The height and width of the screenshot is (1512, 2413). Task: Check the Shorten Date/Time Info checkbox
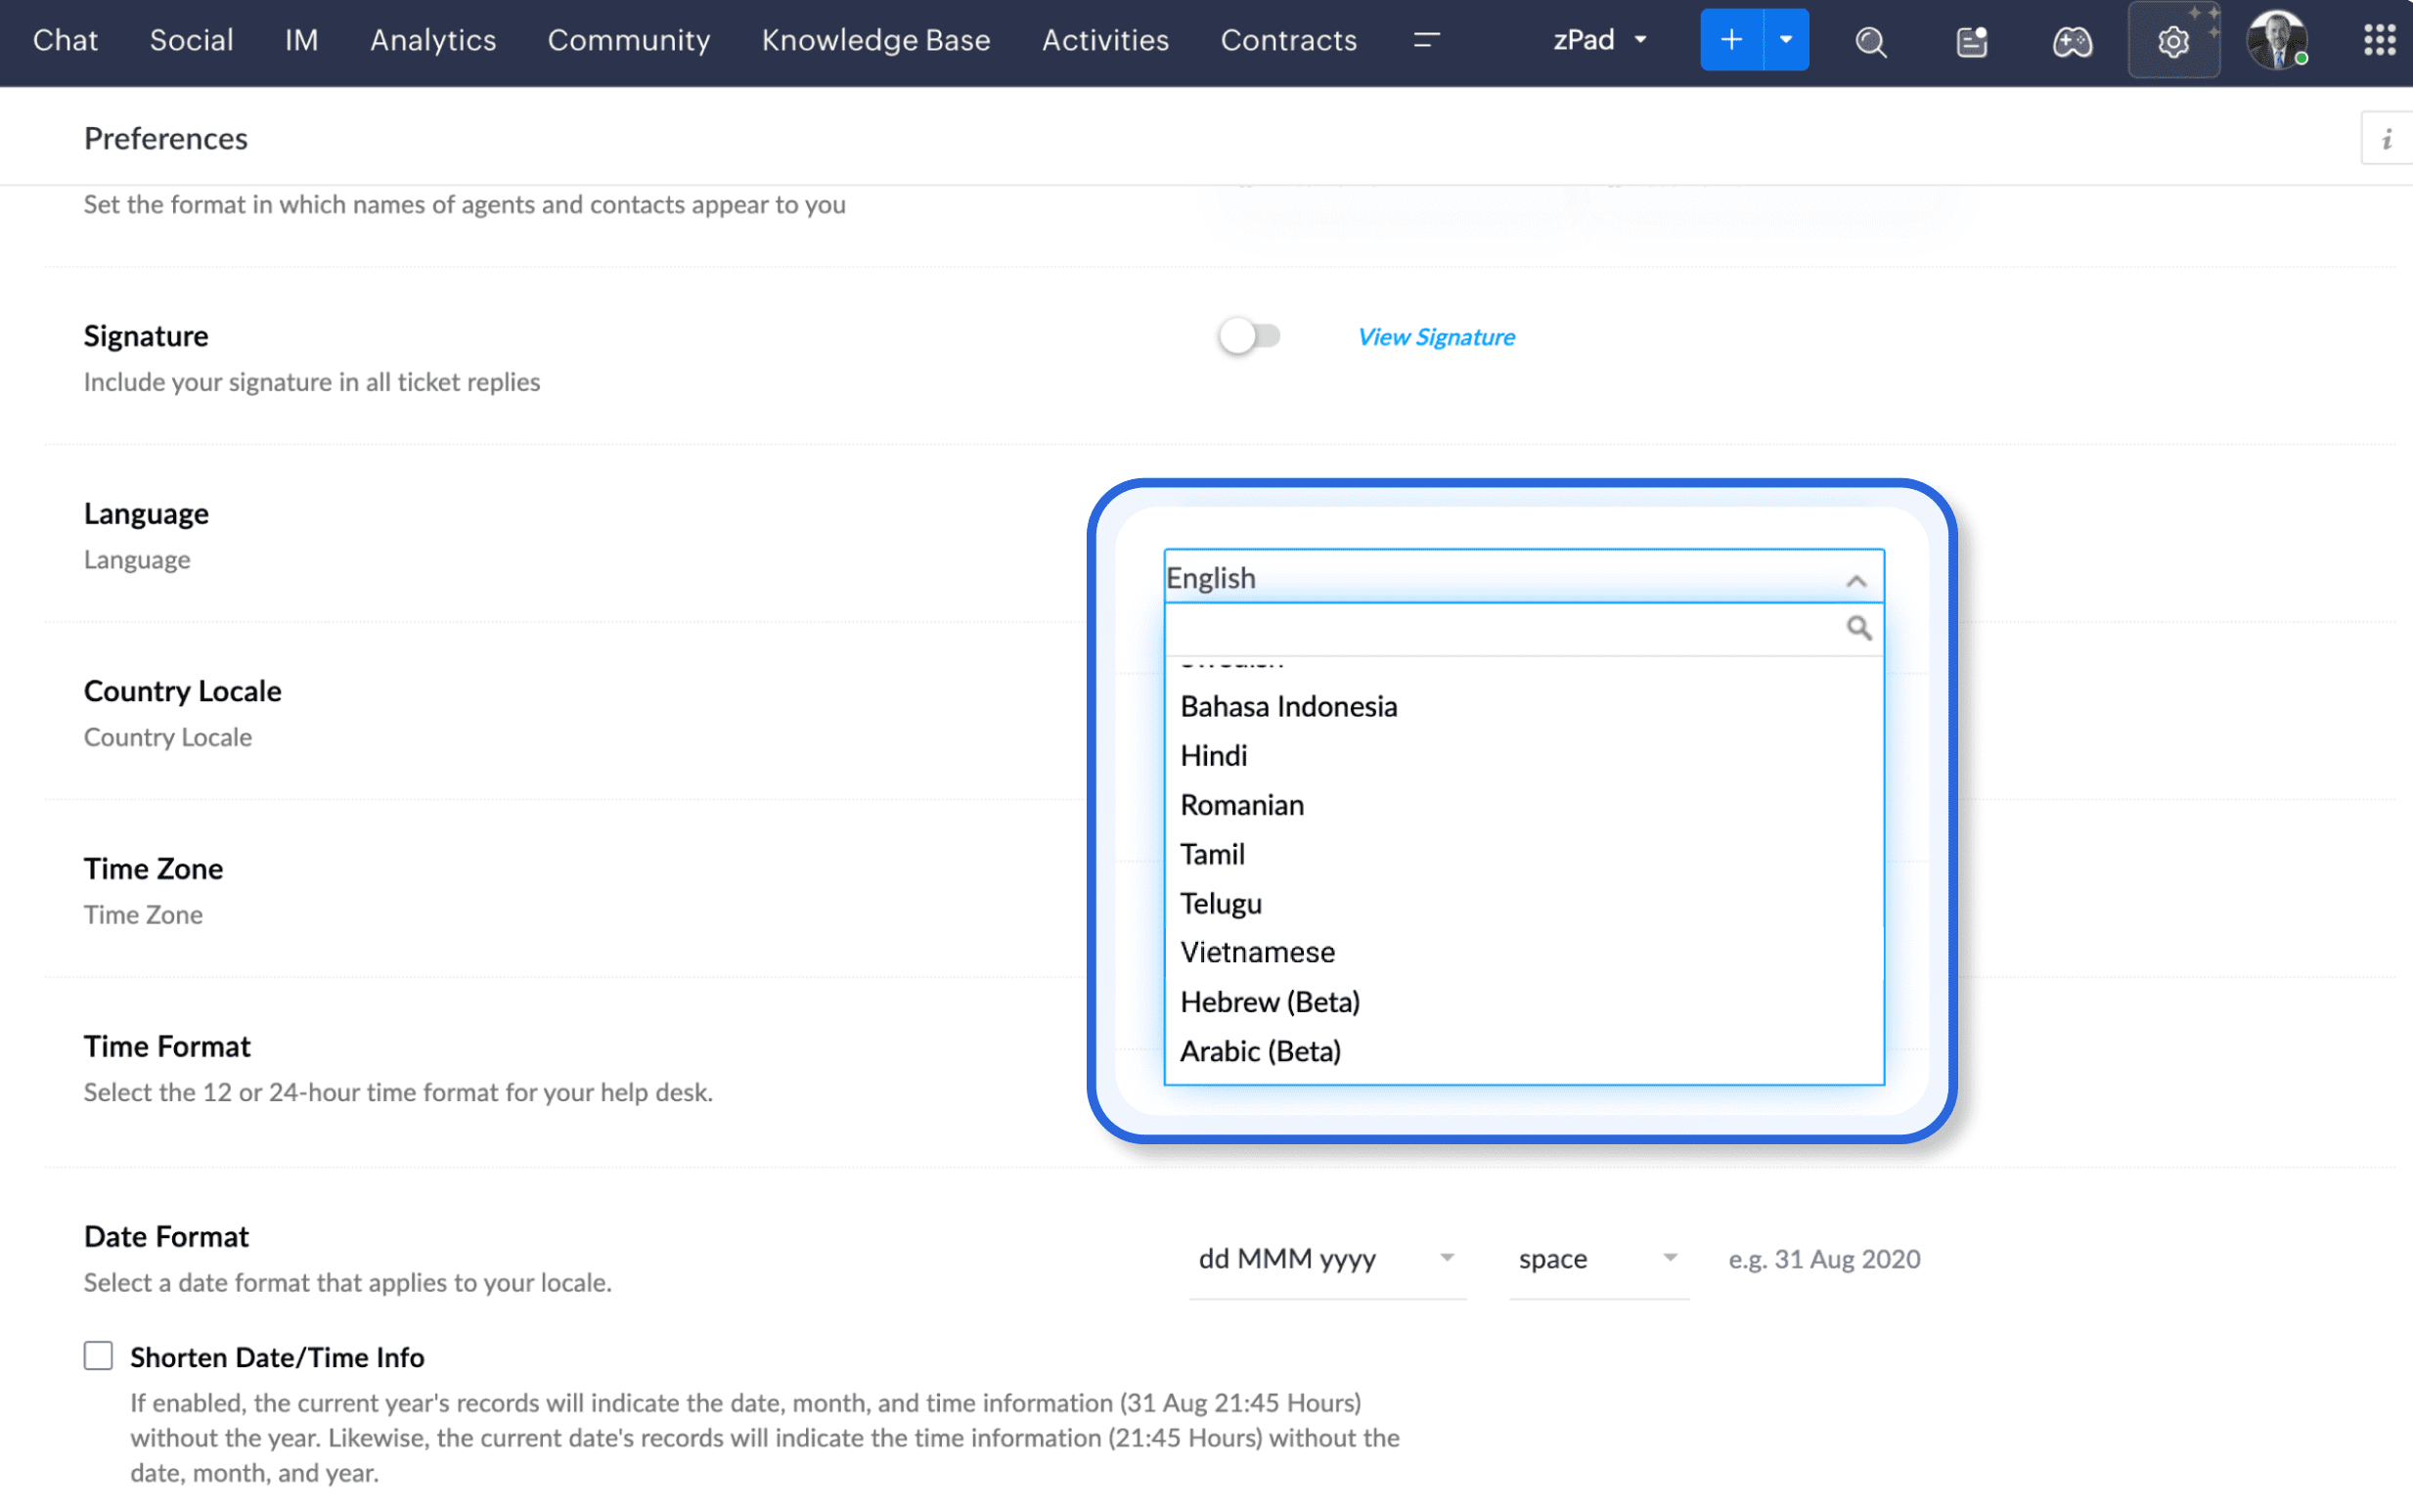pos(98,1356)
